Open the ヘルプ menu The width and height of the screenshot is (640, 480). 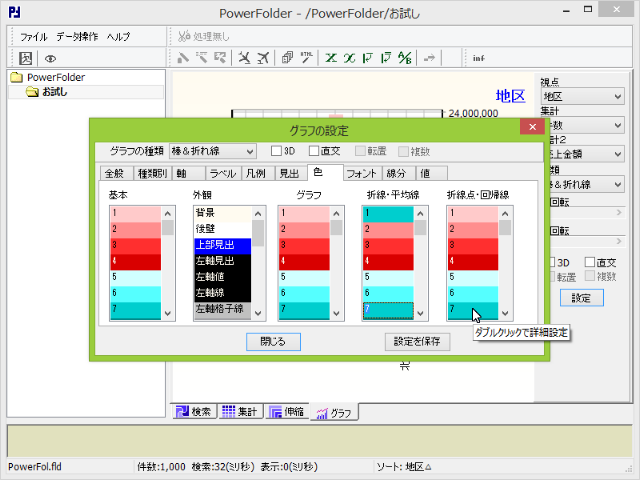click(x=118, y=37)
